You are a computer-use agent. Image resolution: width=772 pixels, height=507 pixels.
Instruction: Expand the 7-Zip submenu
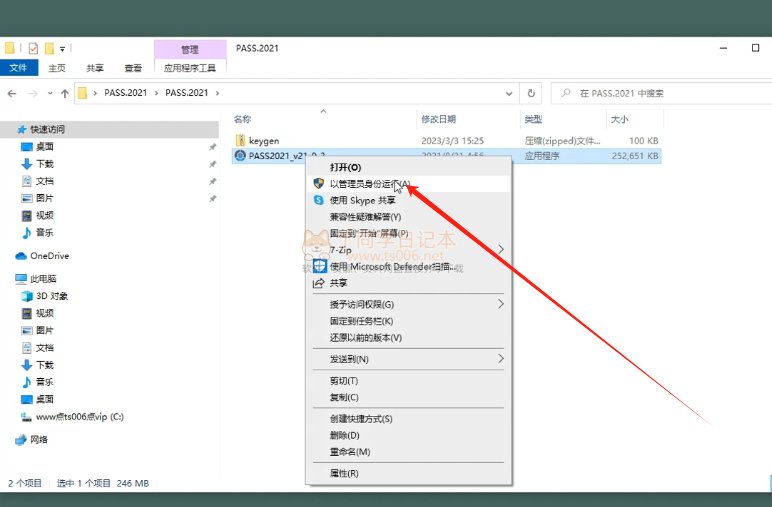(501, 249)
